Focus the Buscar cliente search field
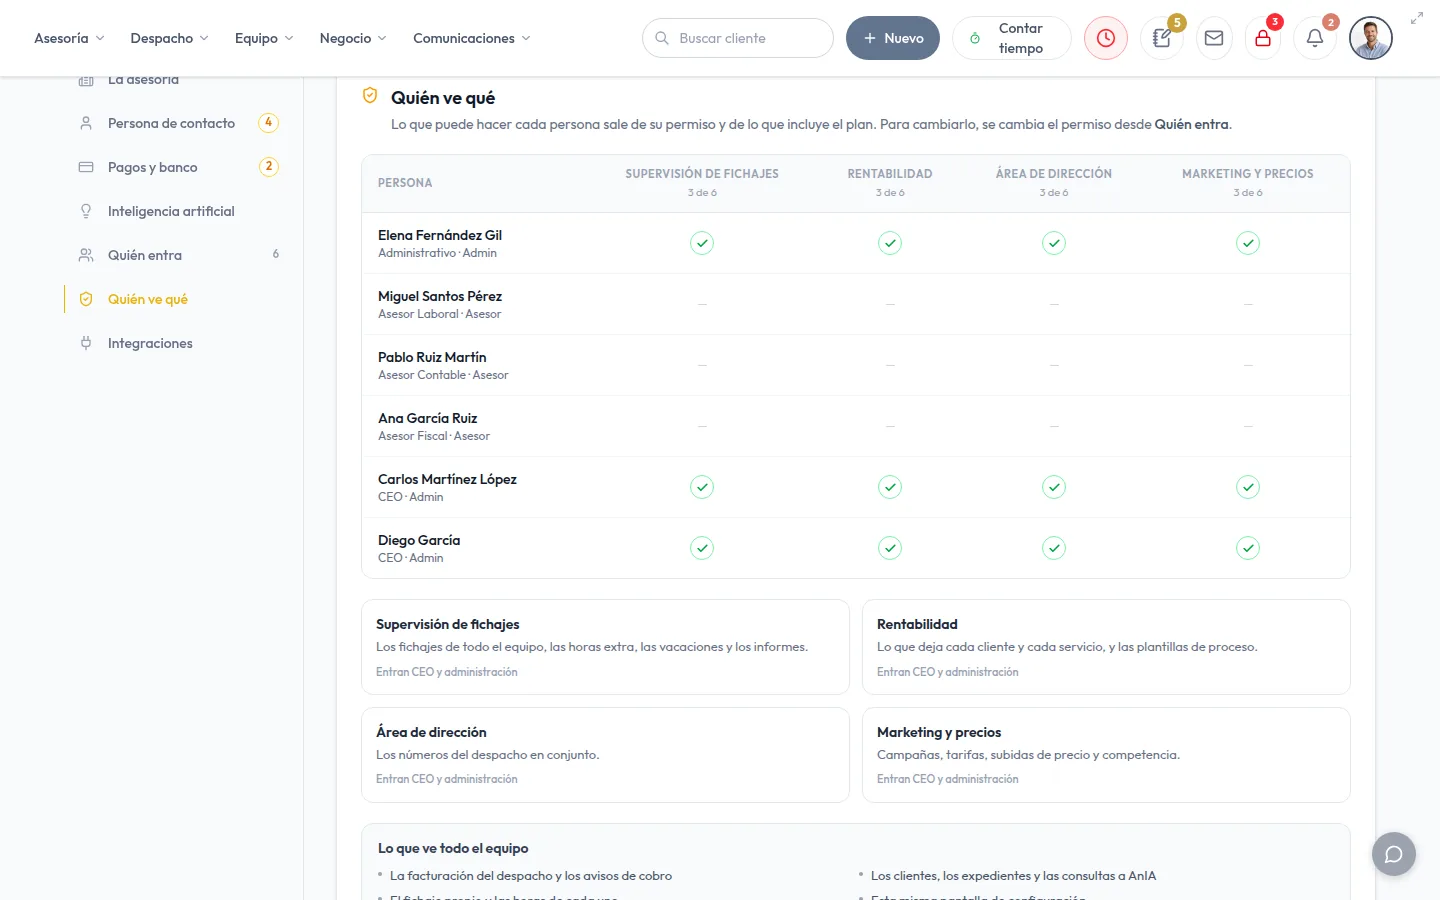 (738, 38)
